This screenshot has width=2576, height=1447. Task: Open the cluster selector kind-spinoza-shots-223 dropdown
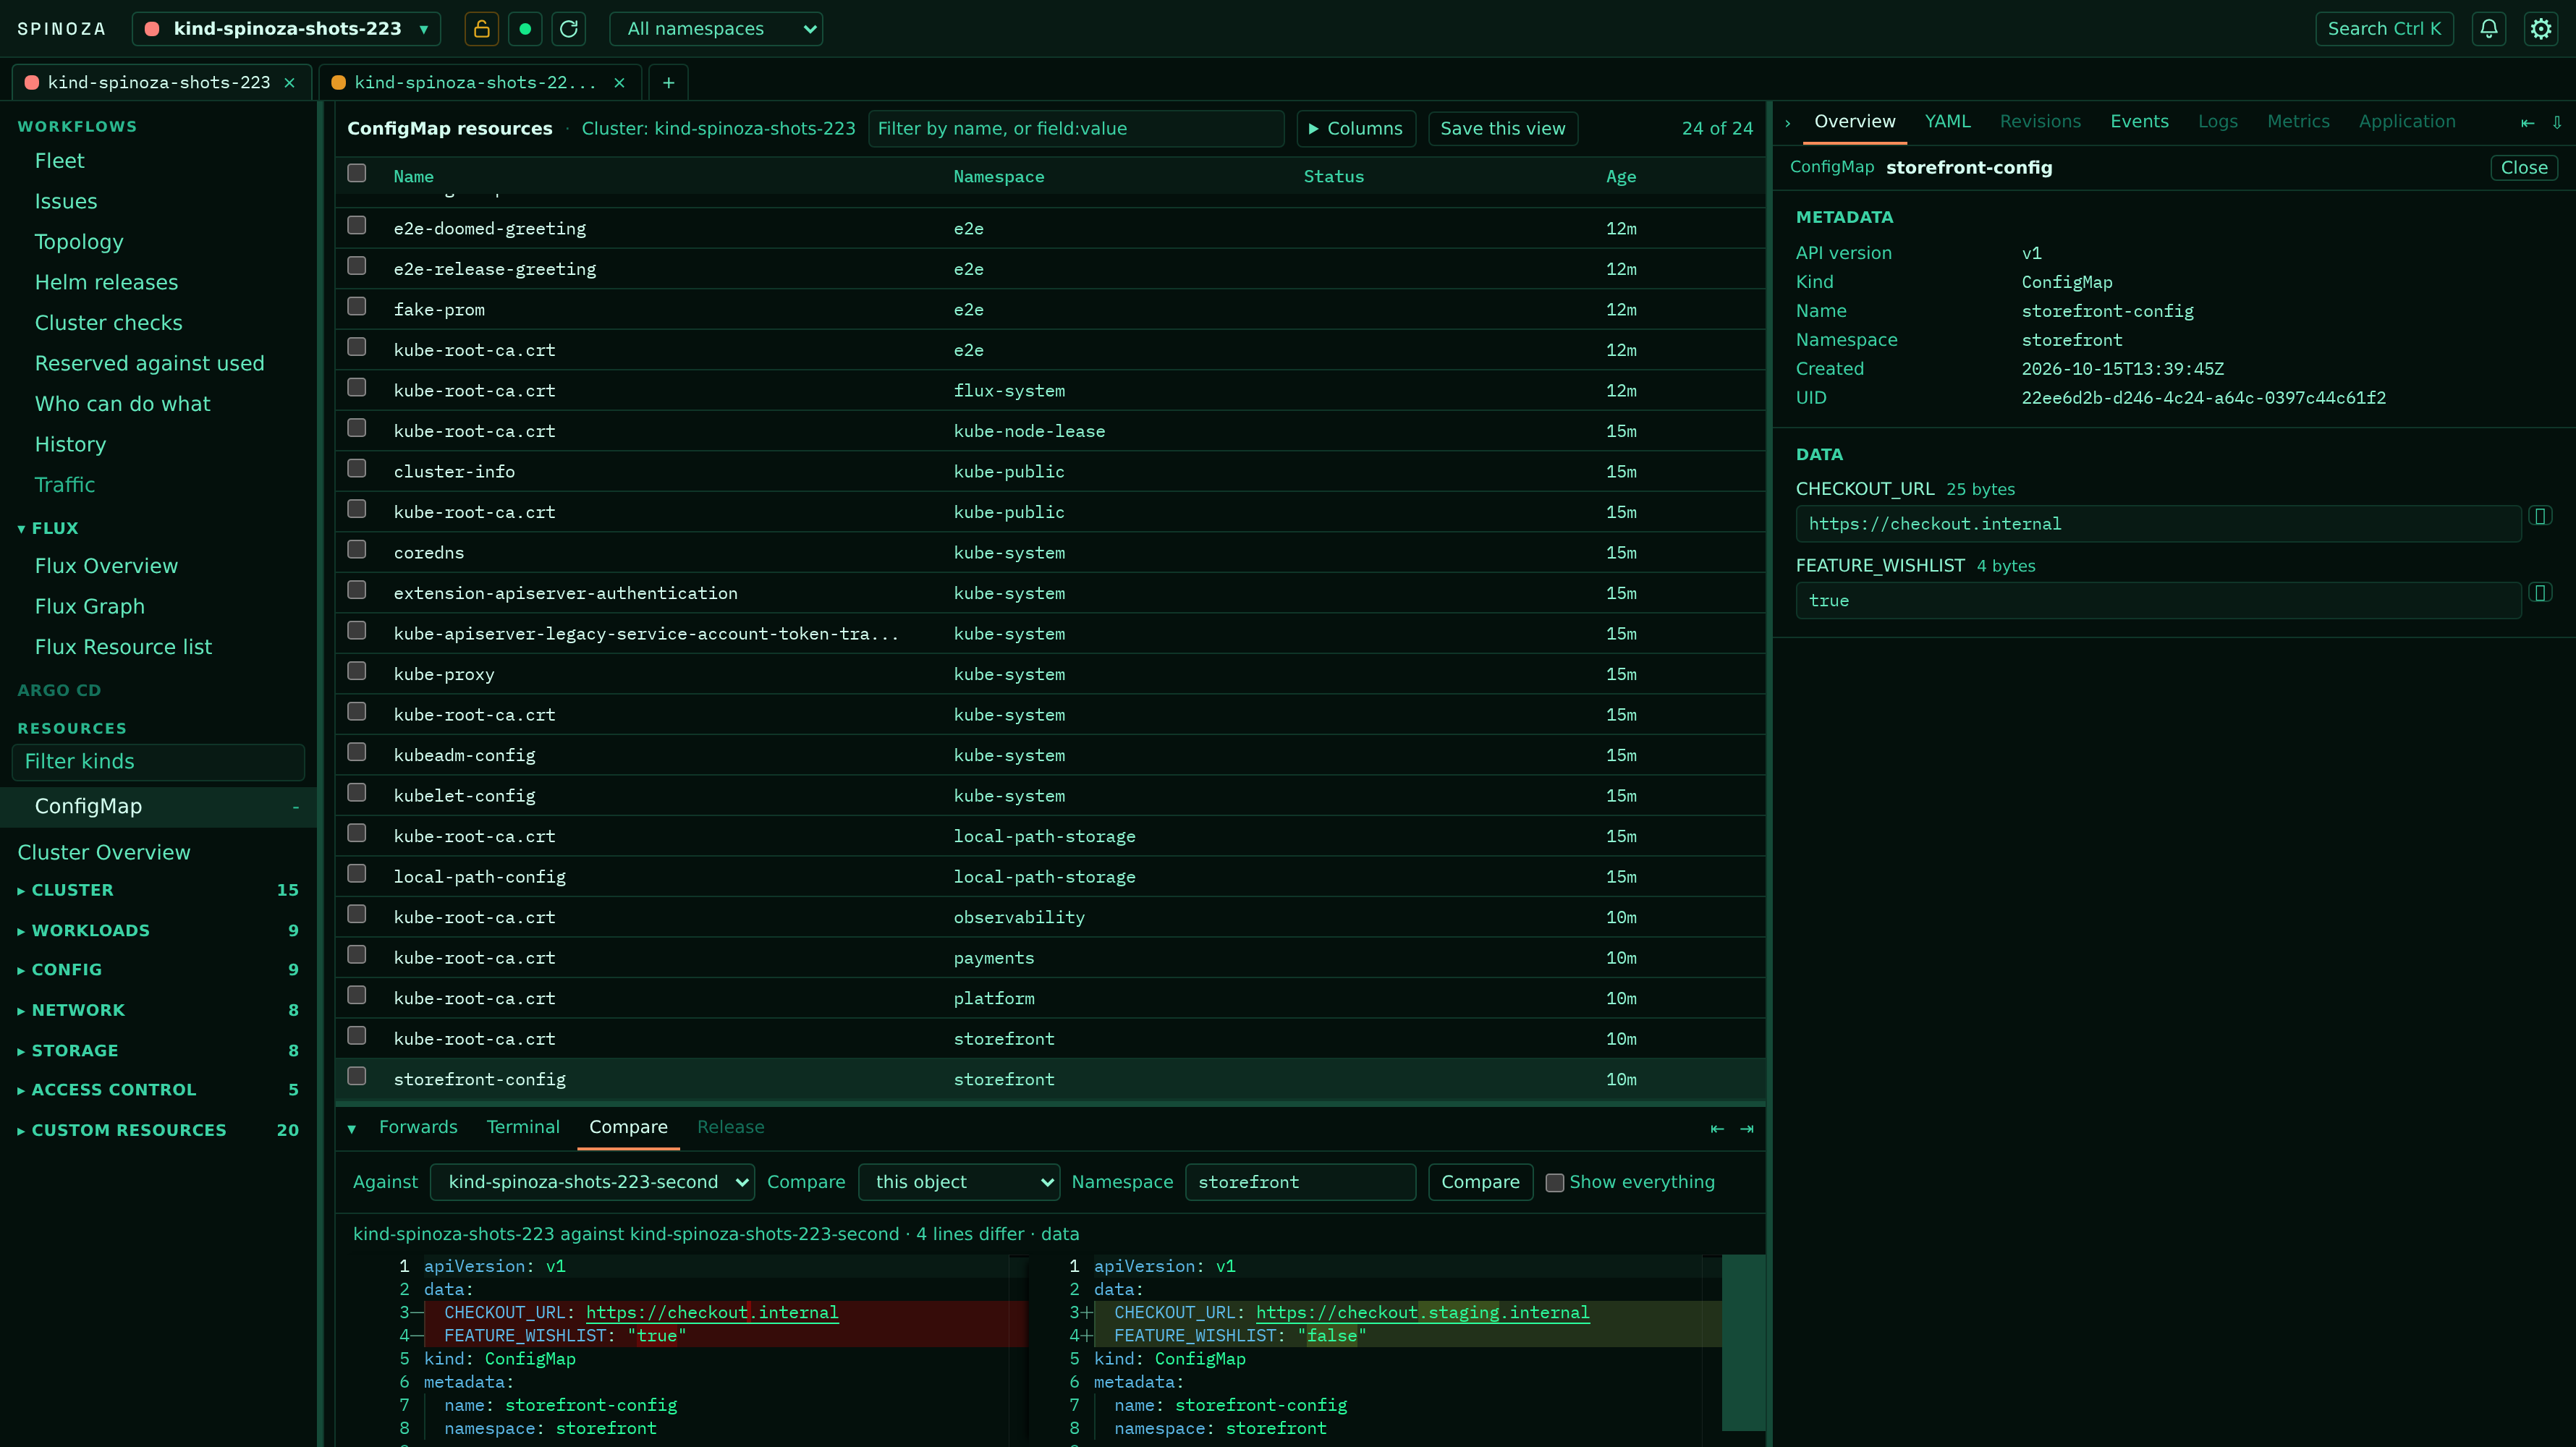(287, 29)
